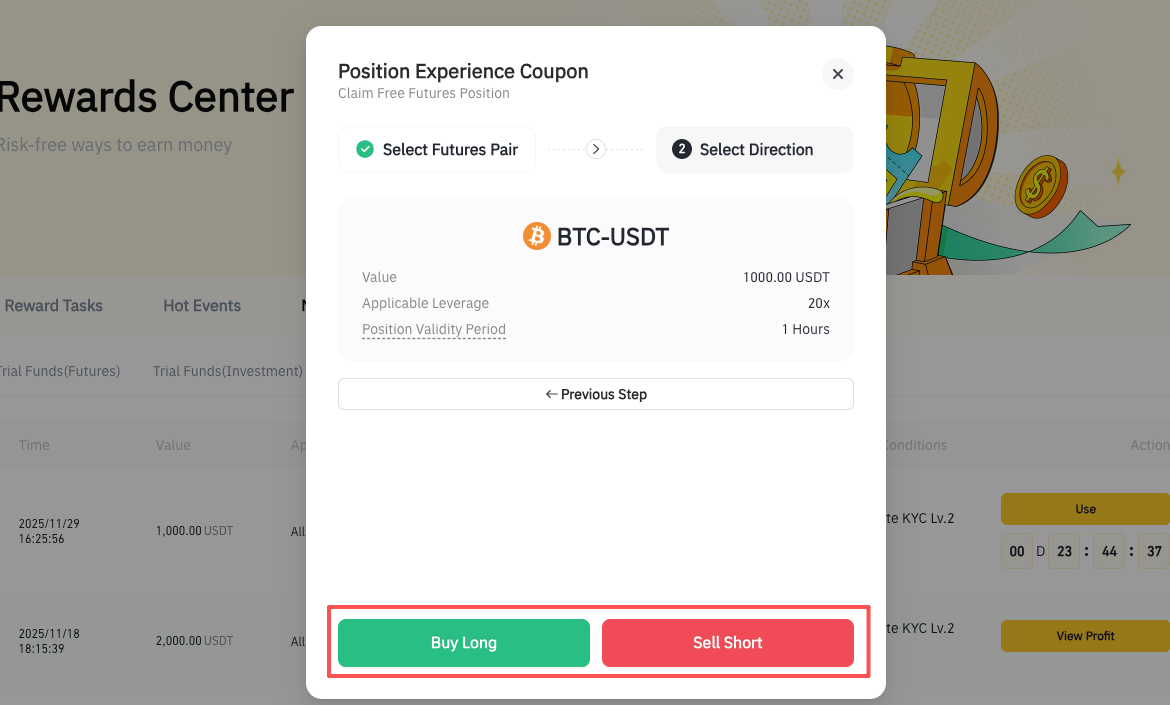Click the gold sparkle star decoration
Image resolution: width=1170 pixels, height=705 pixels.
(1118, 171)
